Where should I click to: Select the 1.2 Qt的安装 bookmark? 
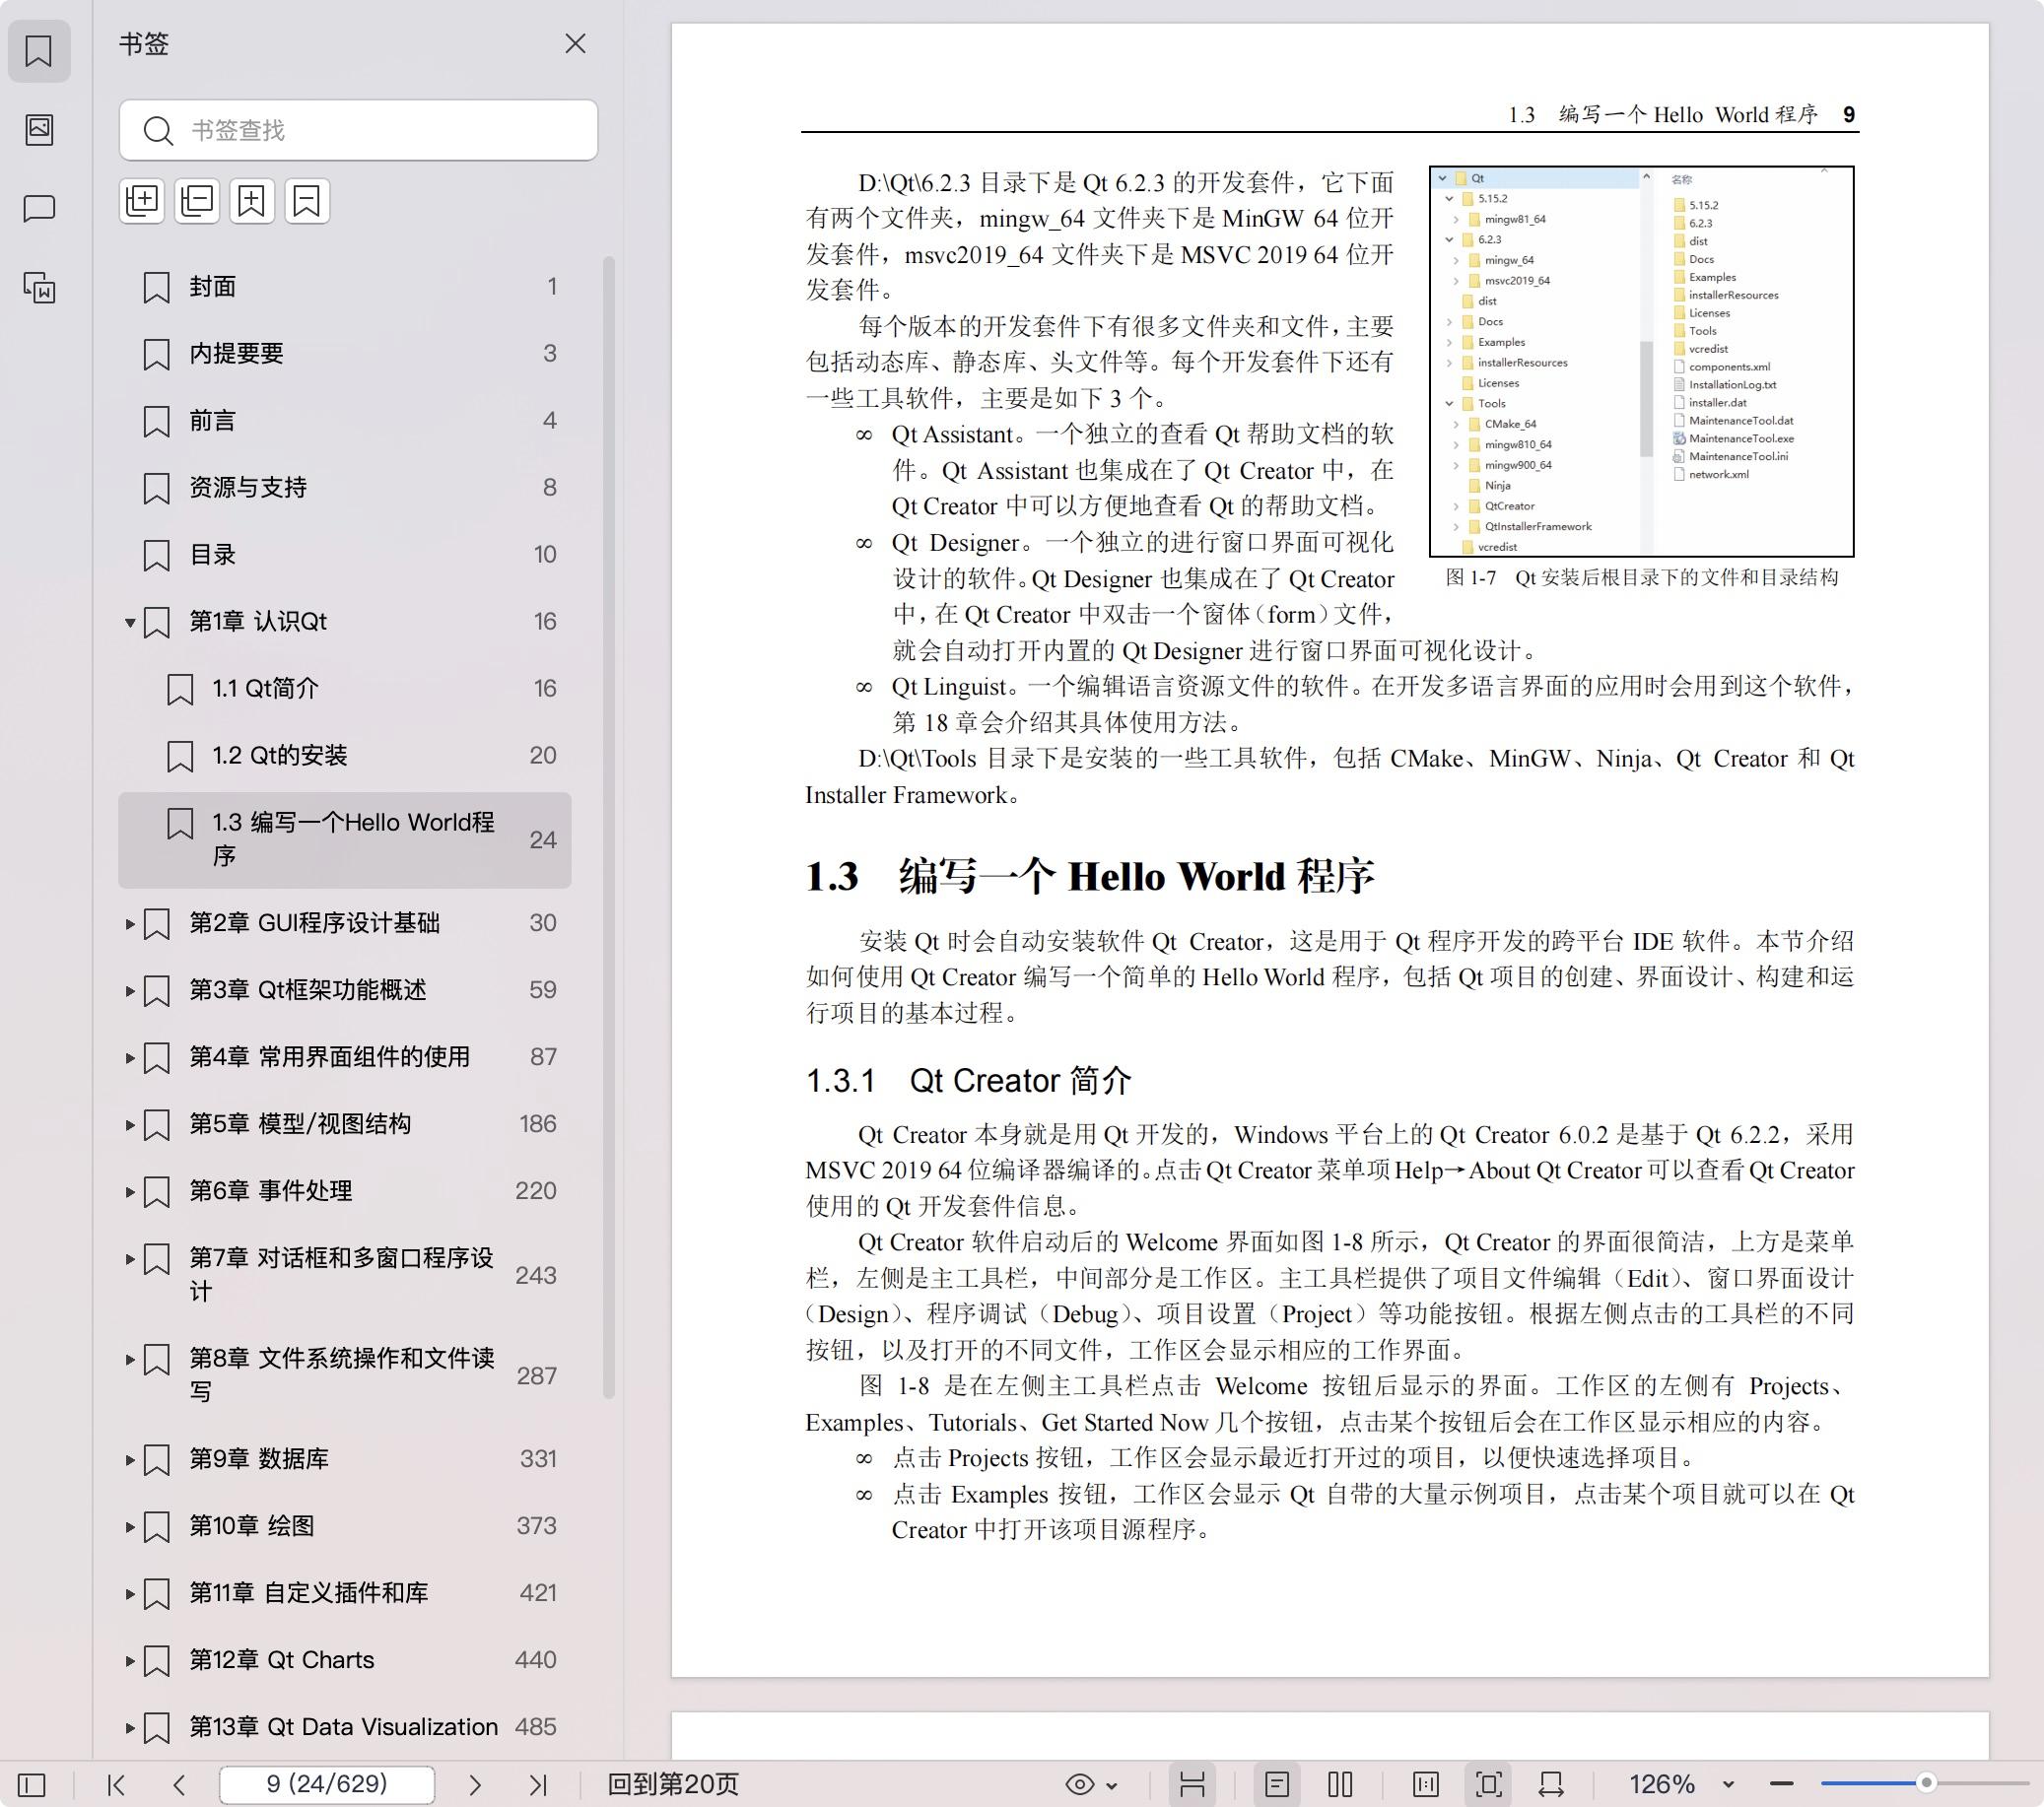point(345,756)
